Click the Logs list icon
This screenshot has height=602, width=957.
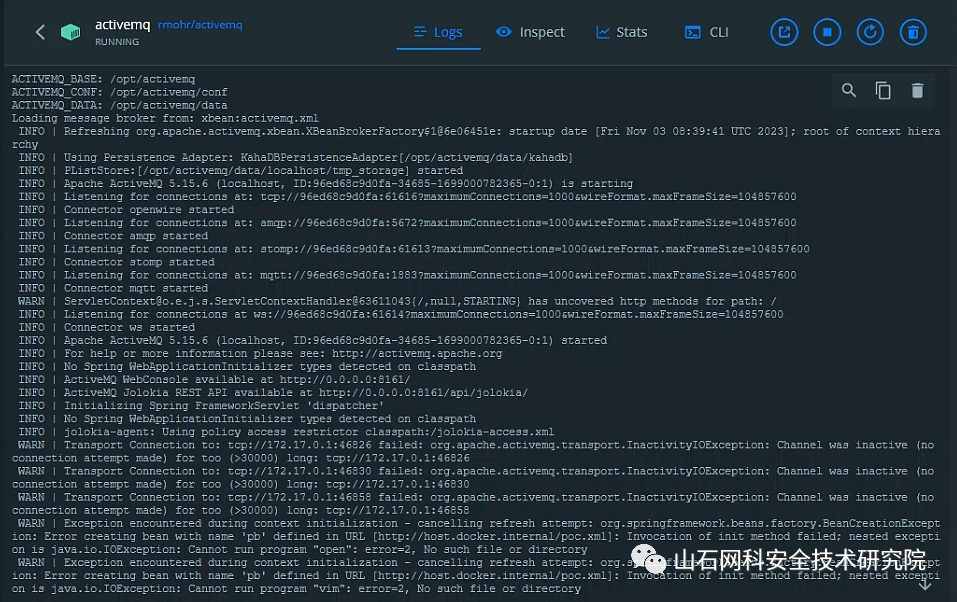(x=420, y=31)
